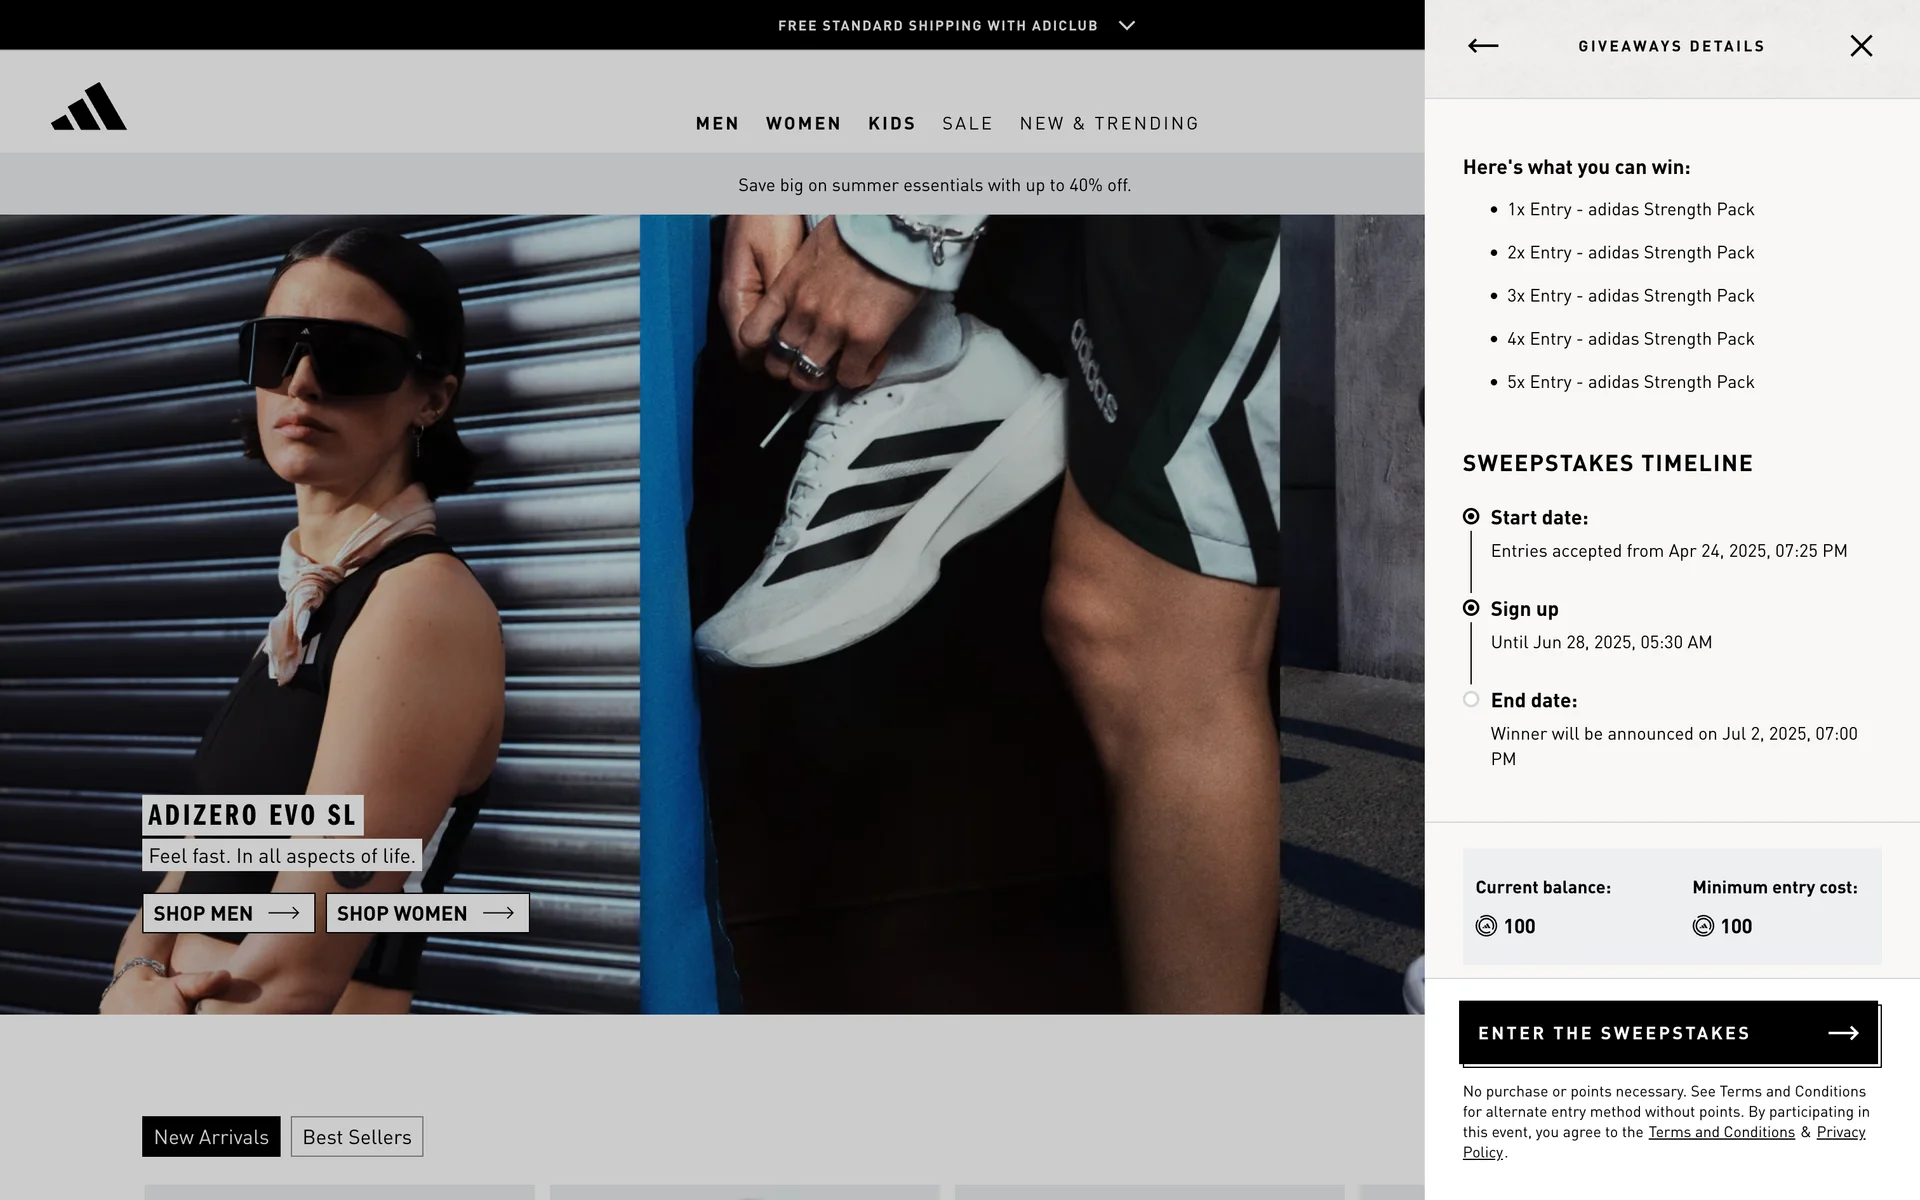Open the Privacy Policy link
1920x1200 pixels.
1840,1132
